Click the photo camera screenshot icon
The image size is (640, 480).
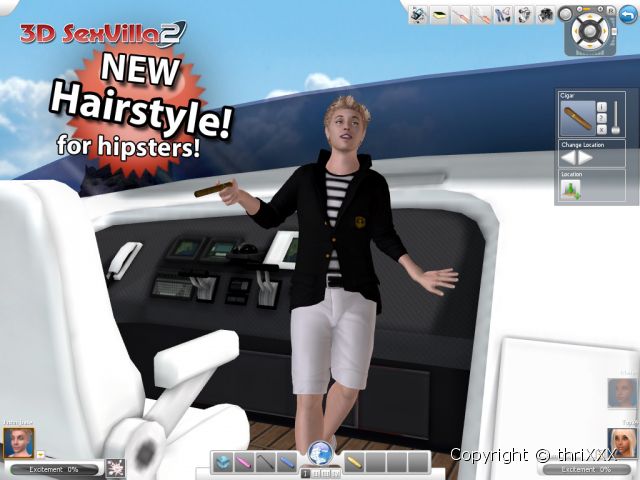point(546,16)
